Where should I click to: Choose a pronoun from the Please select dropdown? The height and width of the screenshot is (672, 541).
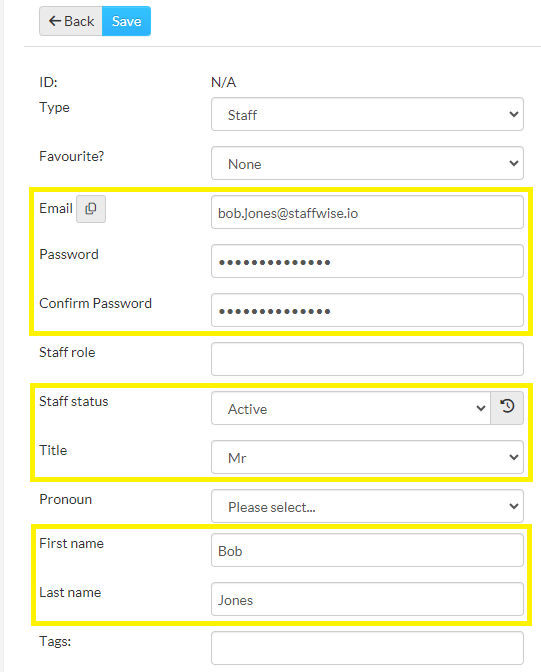tap(367, 506)
